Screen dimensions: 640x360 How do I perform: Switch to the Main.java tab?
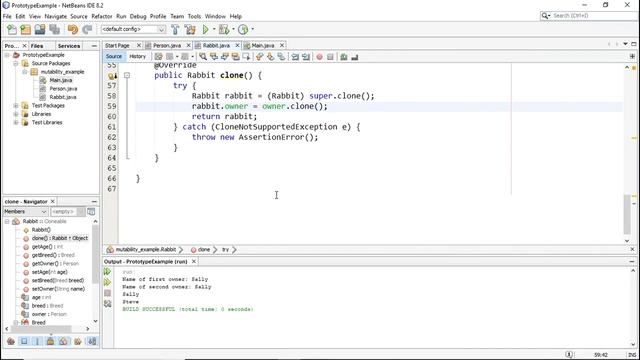coord(263,45)
